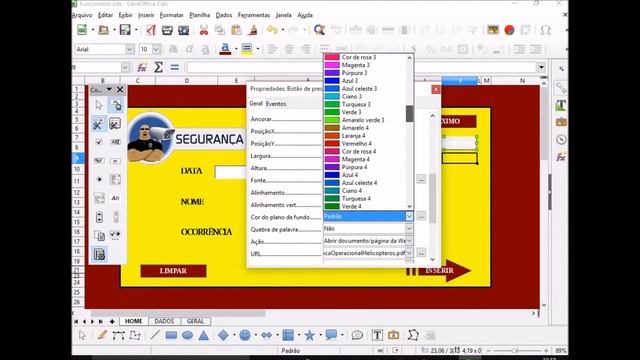The image size is (640, 360).
Task: Select the Star shapes tool
Action: 309,335
